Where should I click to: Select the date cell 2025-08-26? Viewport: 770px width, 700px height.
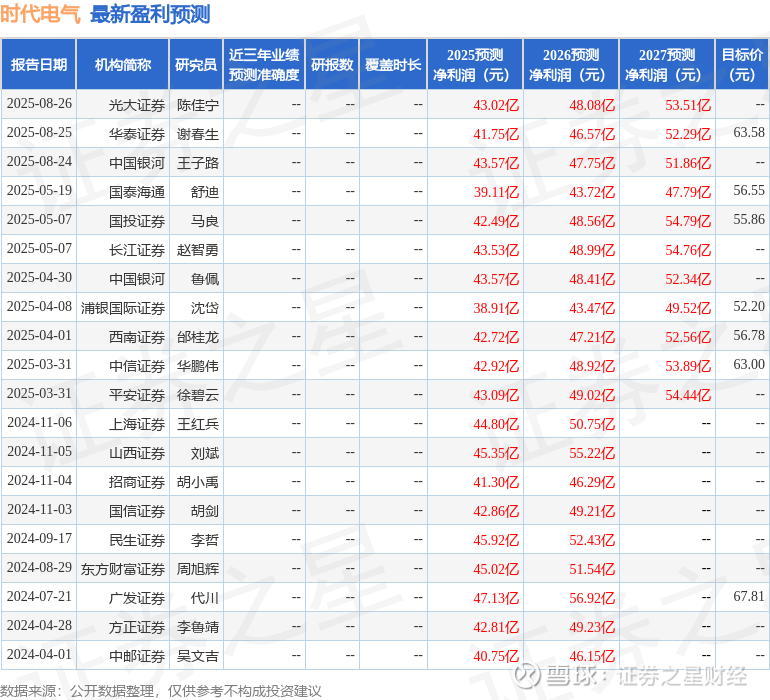(x=39, y=104)
